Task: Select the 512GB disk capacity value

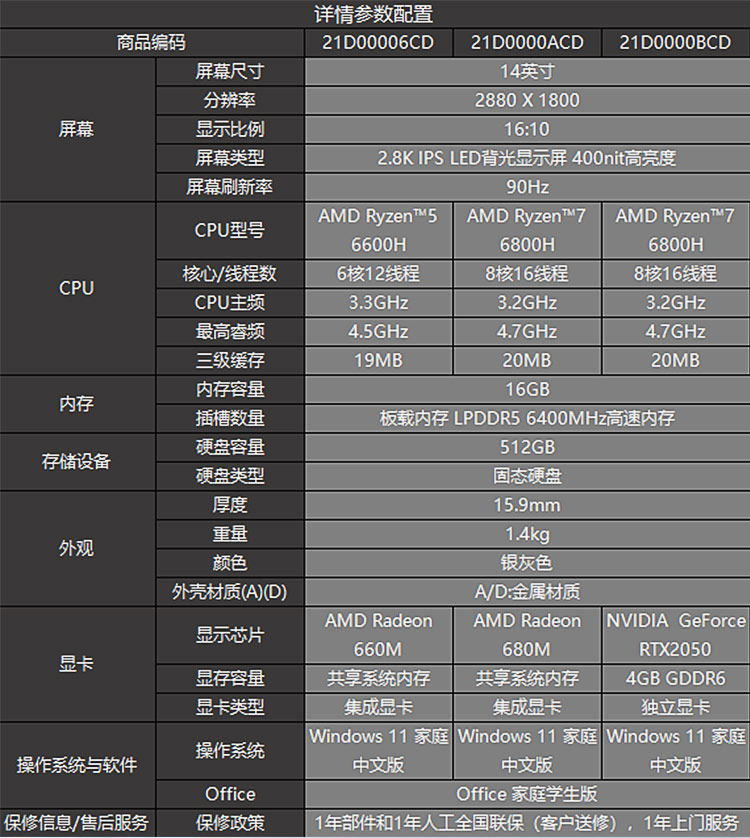Action: pyautogui.click(x=527, y=447)
